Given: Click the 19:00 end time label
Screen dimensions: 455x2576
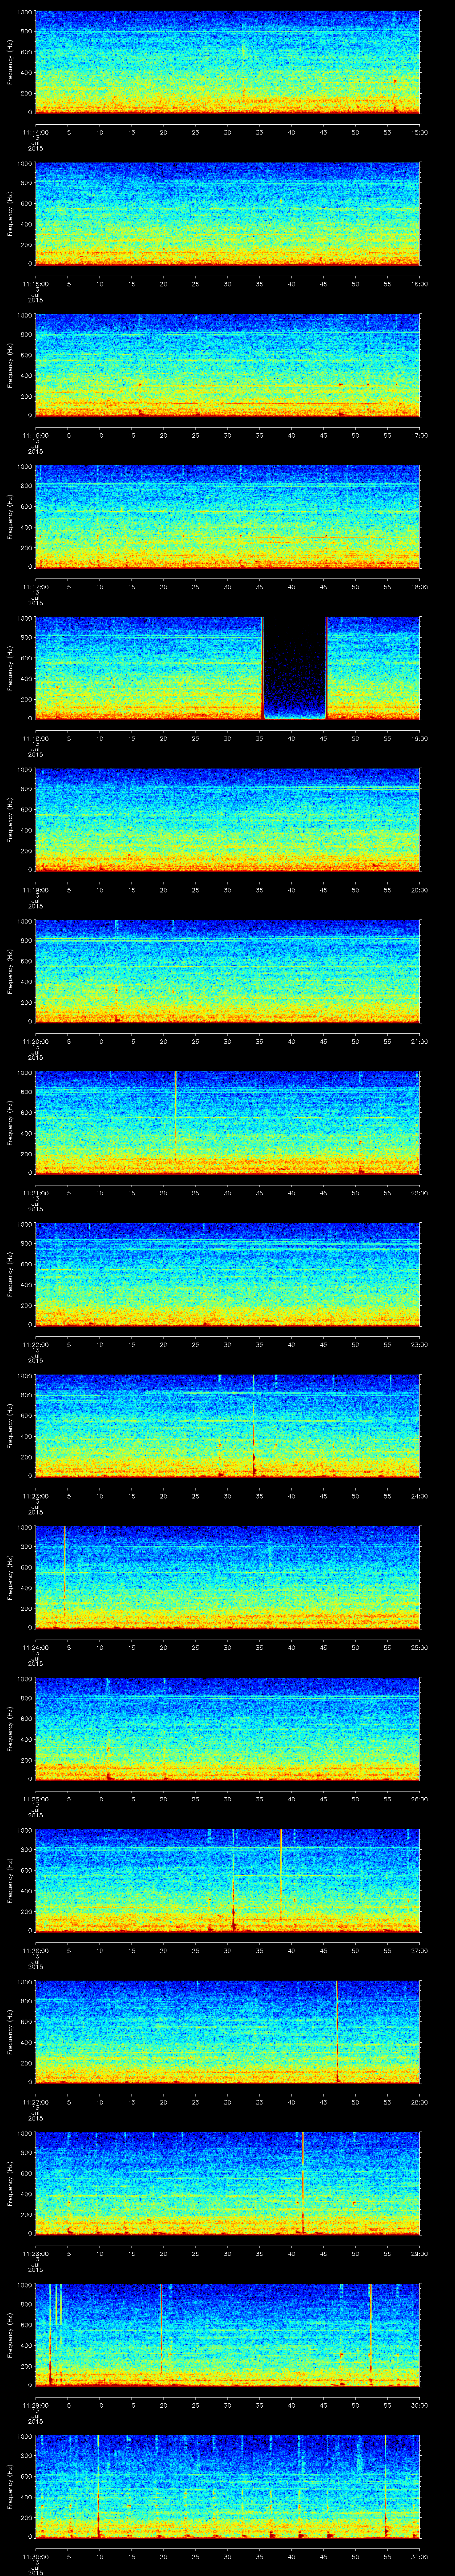Looking at the screenshot, I should tap(420, 739).
